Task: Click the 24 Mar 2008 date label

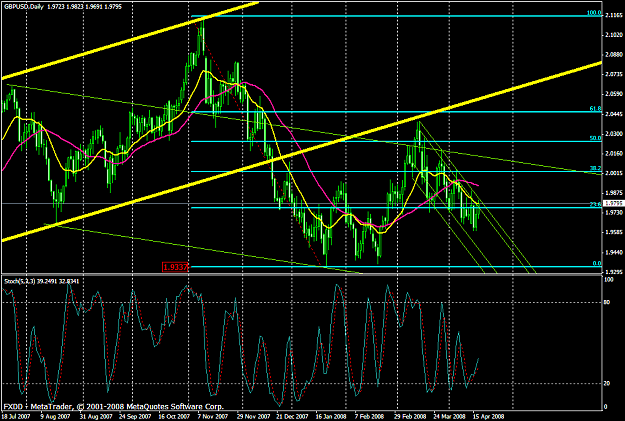Action: pyautogui.click(x=449, y=416)
